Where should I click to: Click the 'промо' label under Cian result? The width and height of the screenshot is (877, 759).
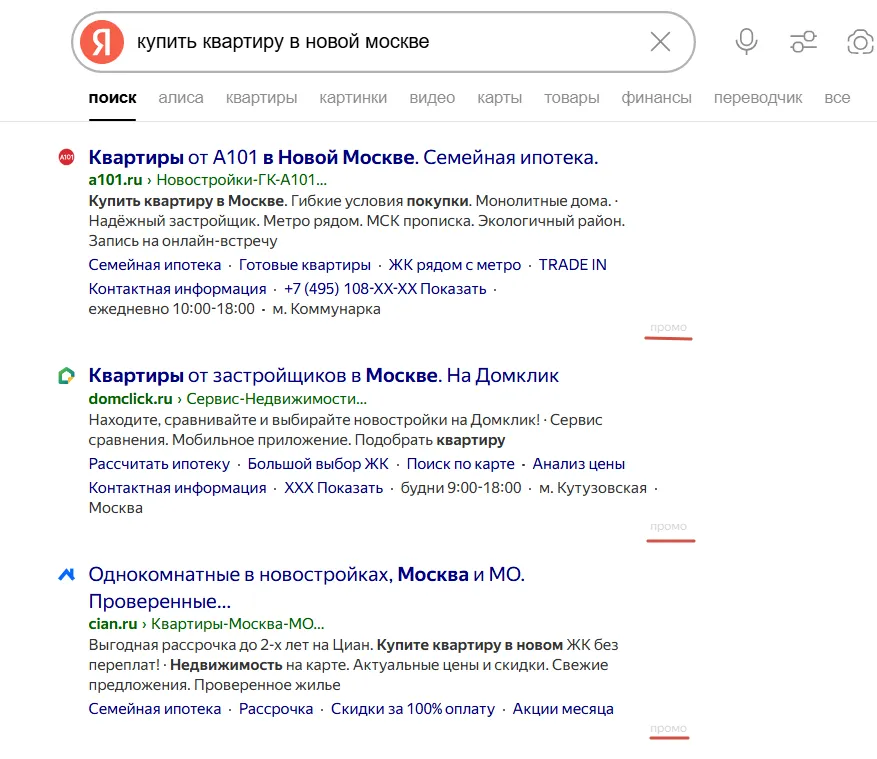[x=668, y=728]
